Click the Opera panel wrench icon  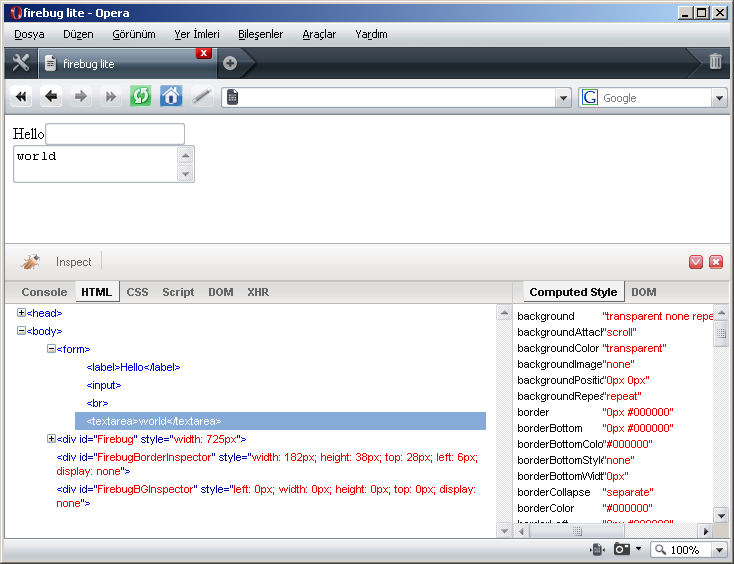click(20, 63)
